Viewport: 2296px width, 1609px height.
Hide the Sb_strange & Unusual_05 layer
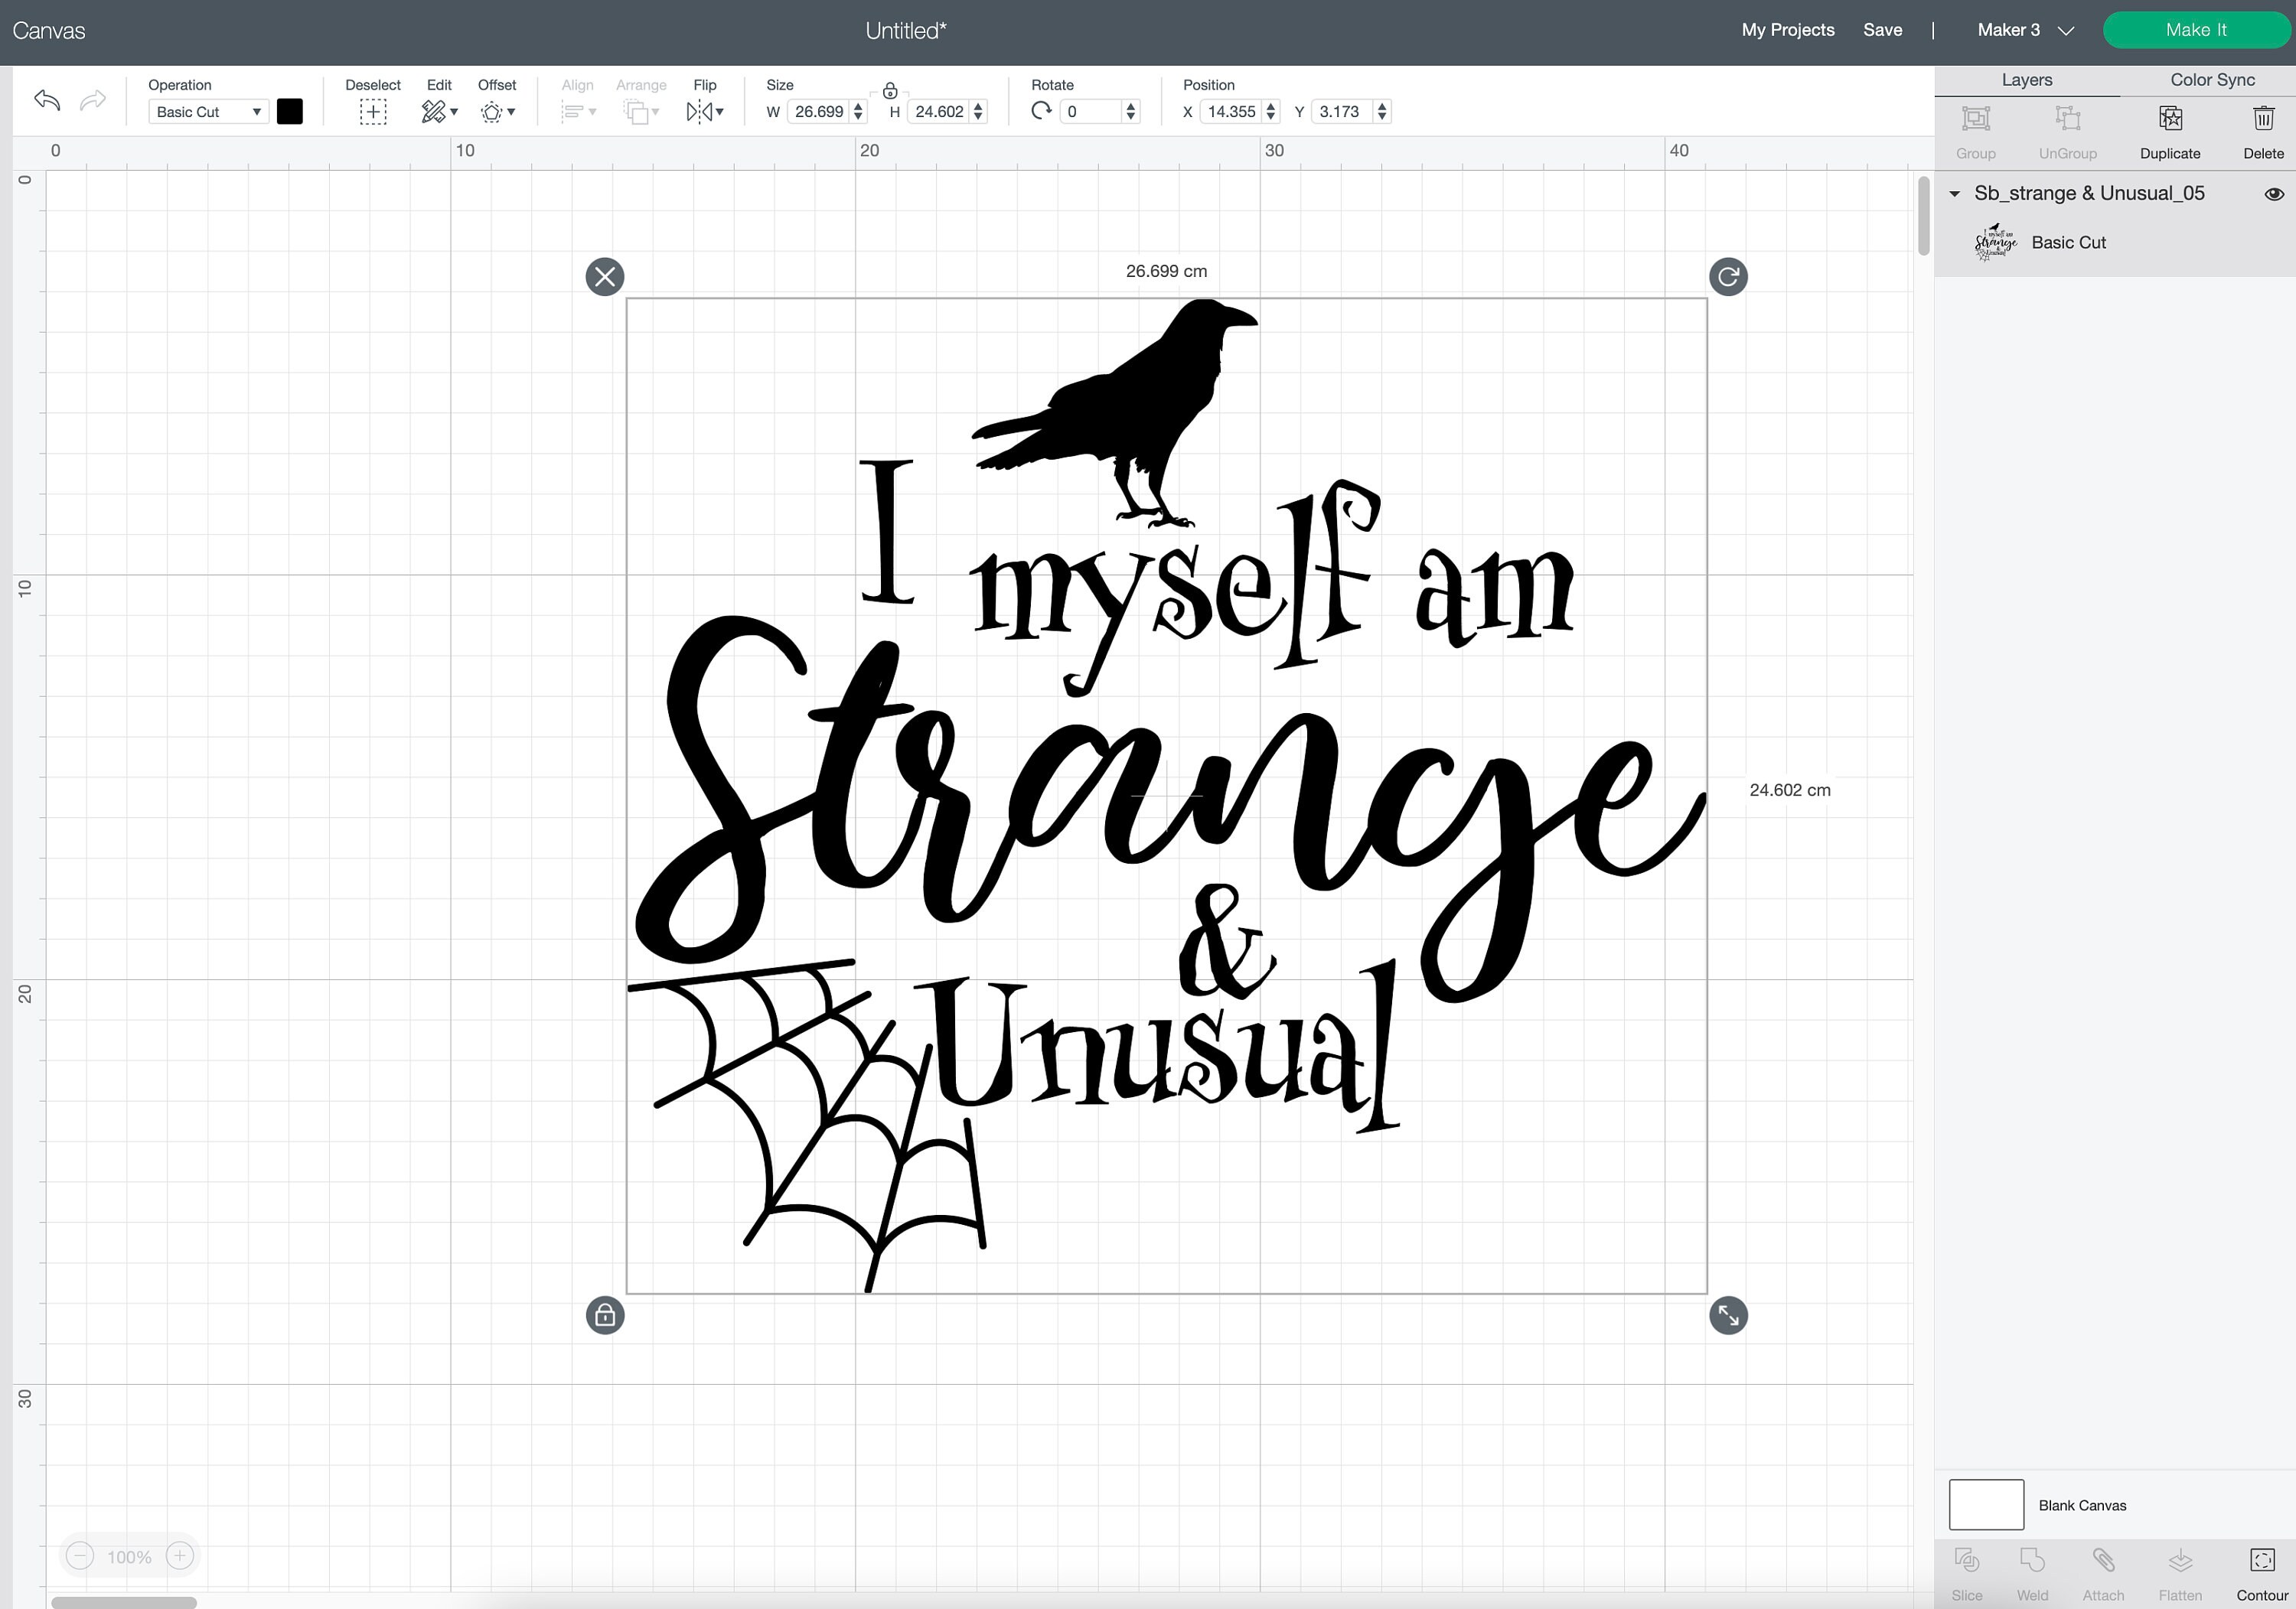click(2272, 193)
